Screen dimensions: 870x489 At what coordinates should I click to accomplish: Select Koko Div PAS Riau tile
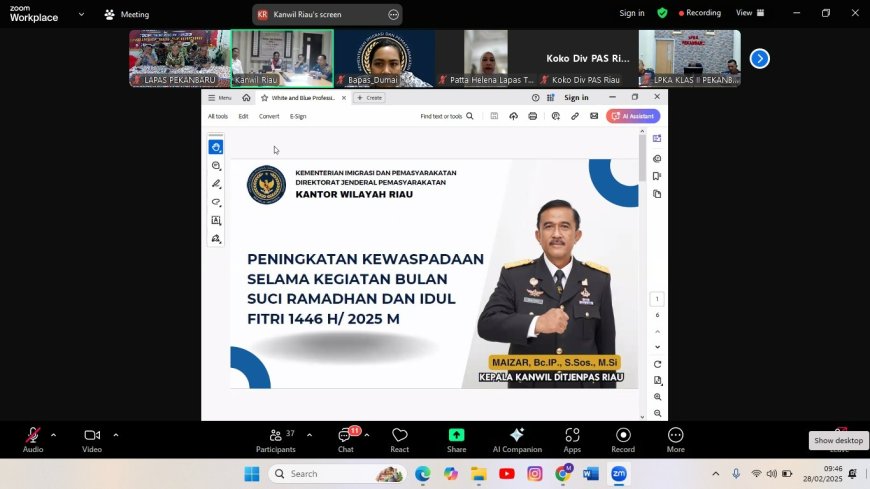tap(588, 58)
